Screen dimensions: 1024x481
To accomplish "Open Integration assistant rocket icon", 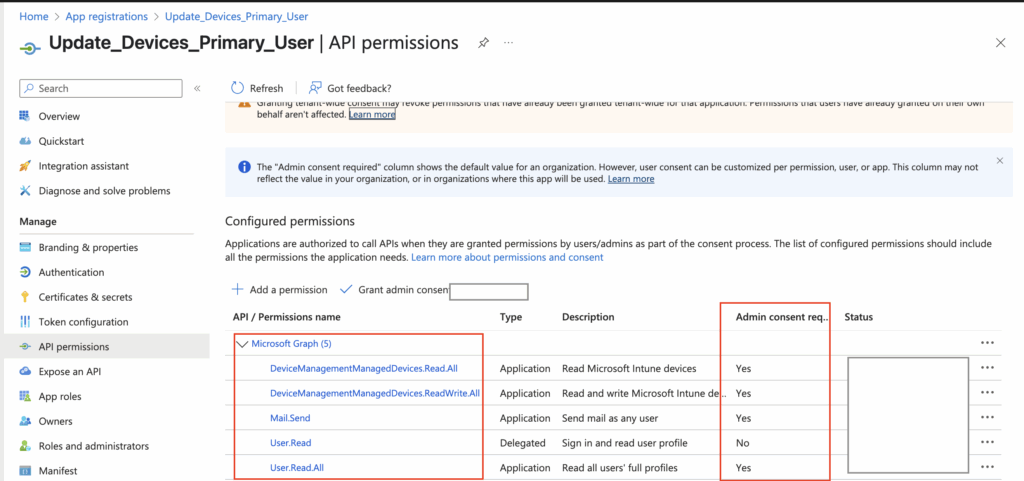I will [25, 166].
